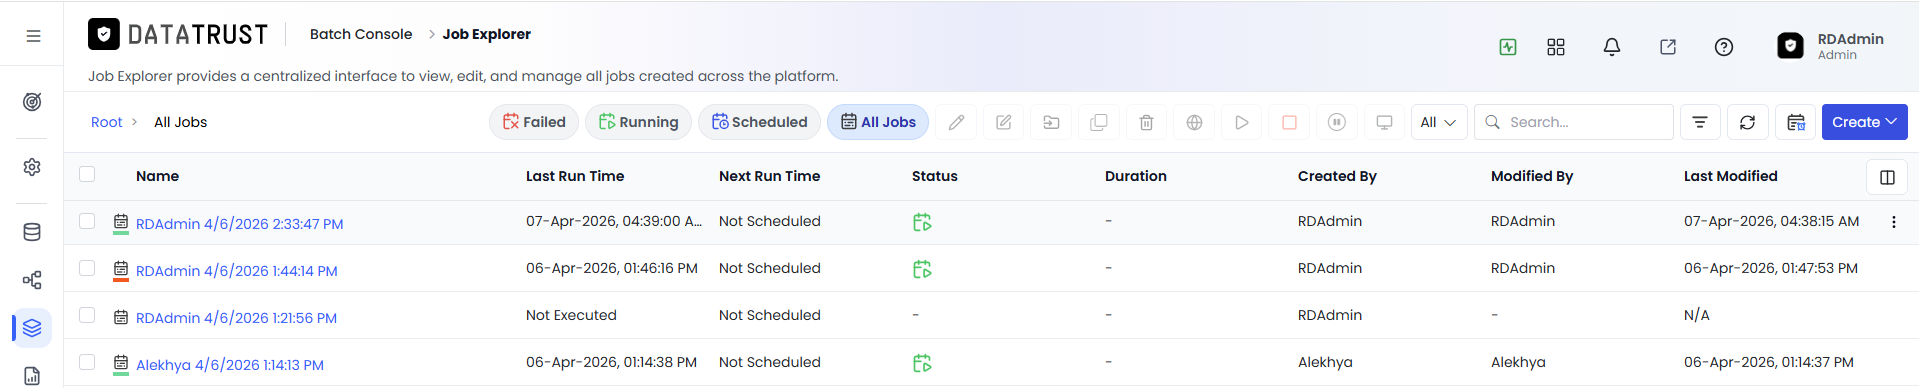The width and height of the screenshot is (1919, 388).
Task: Click in the Search jobs field
Action: pos(1573,122)
